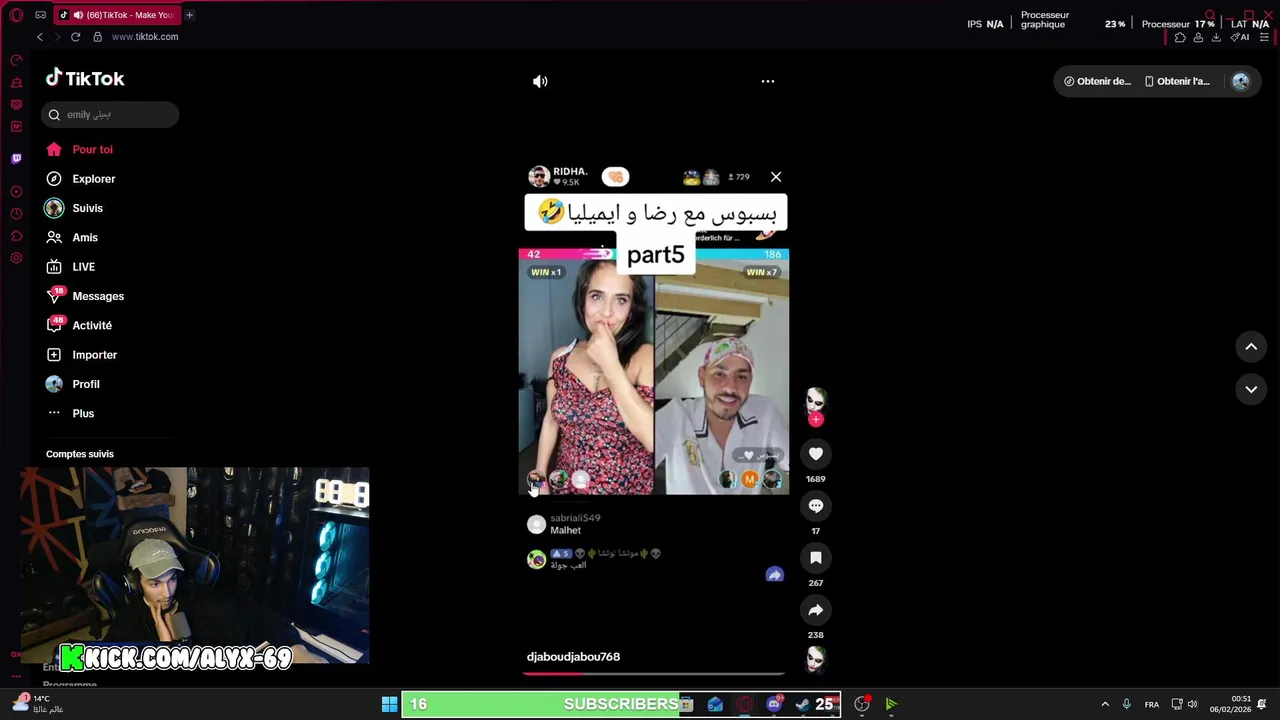This screenshot has width=1280, height=720.
Task: Open the Suivis feed
Action: coord(75,208)
